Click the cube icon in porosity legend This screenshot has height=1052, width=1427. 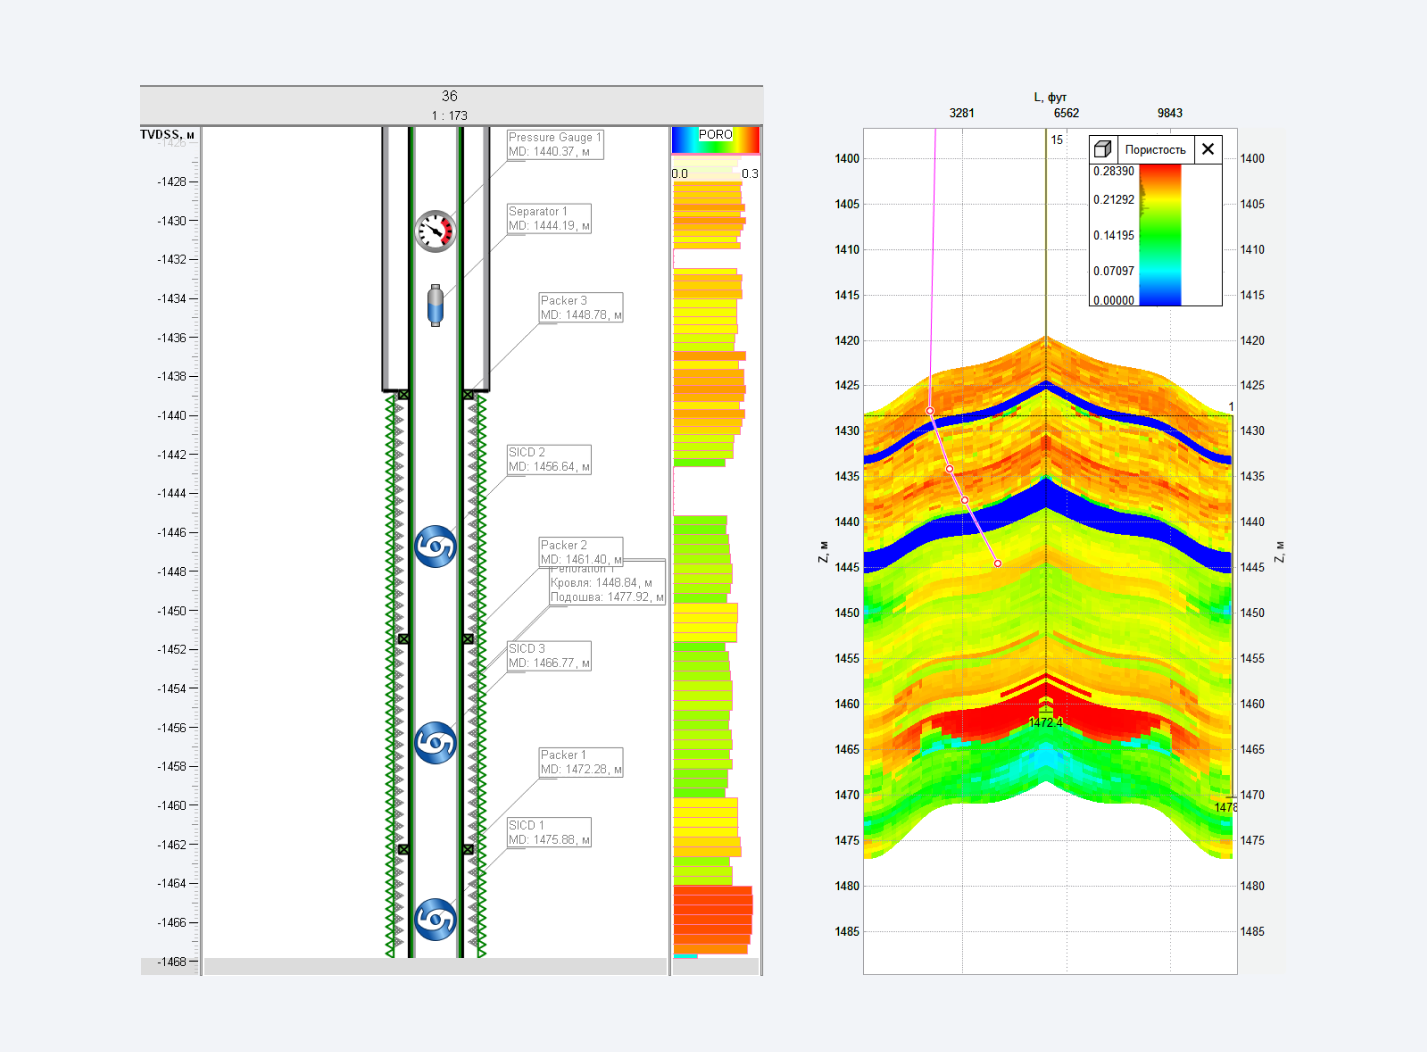(1103, 149)
